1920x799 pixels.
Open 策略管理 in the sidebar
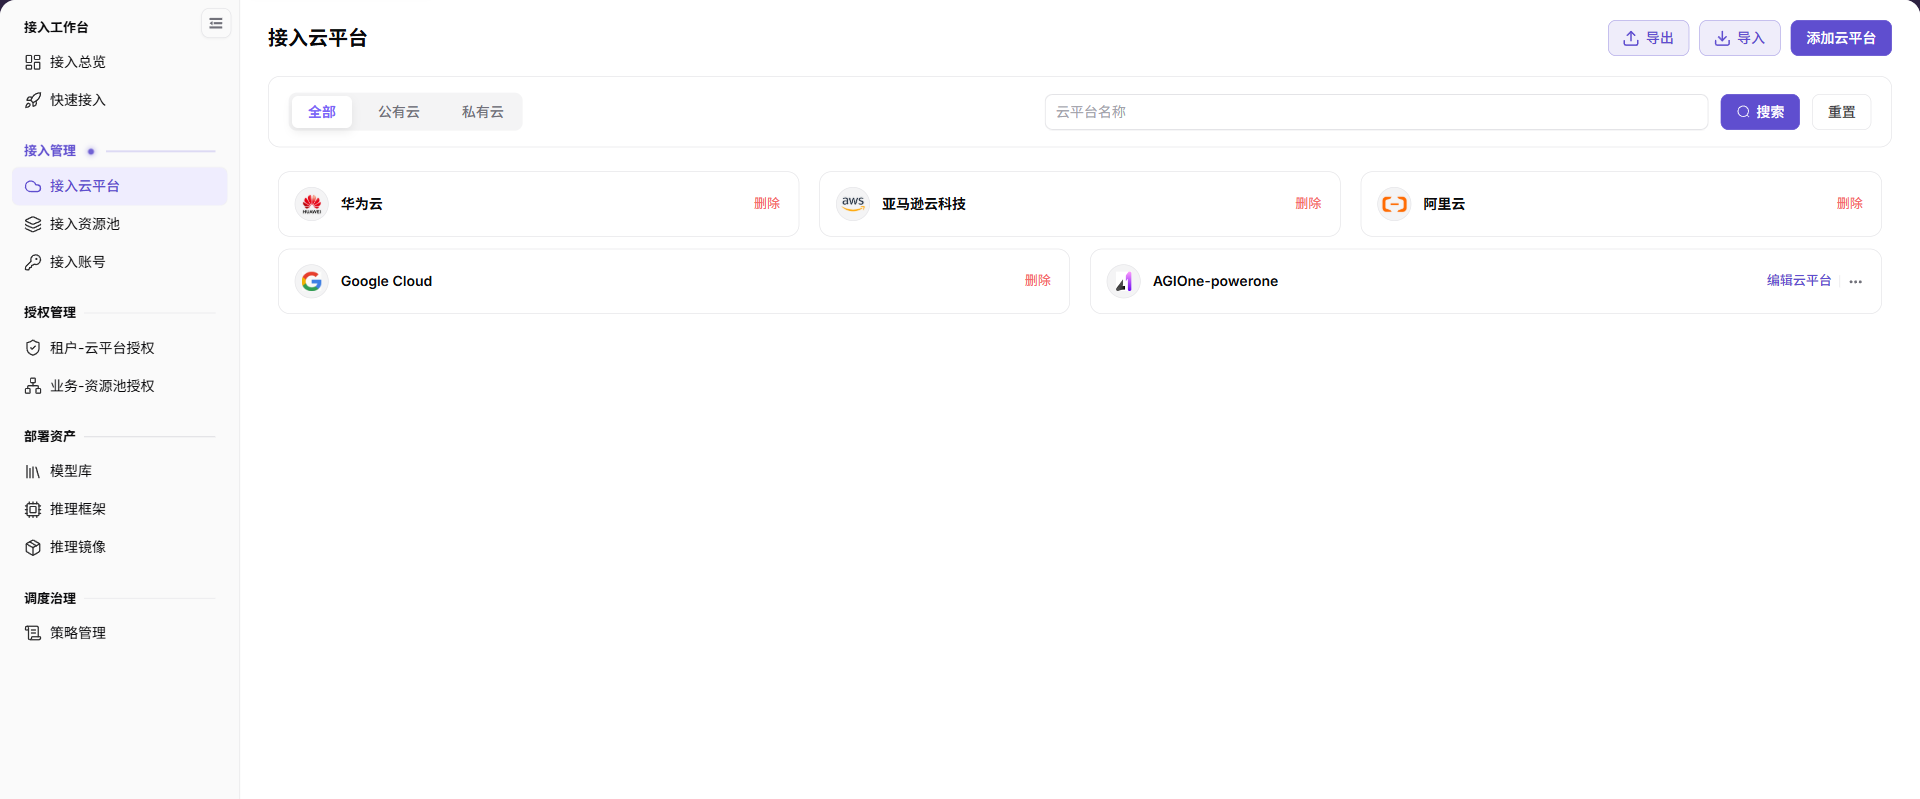click(120, 633)
